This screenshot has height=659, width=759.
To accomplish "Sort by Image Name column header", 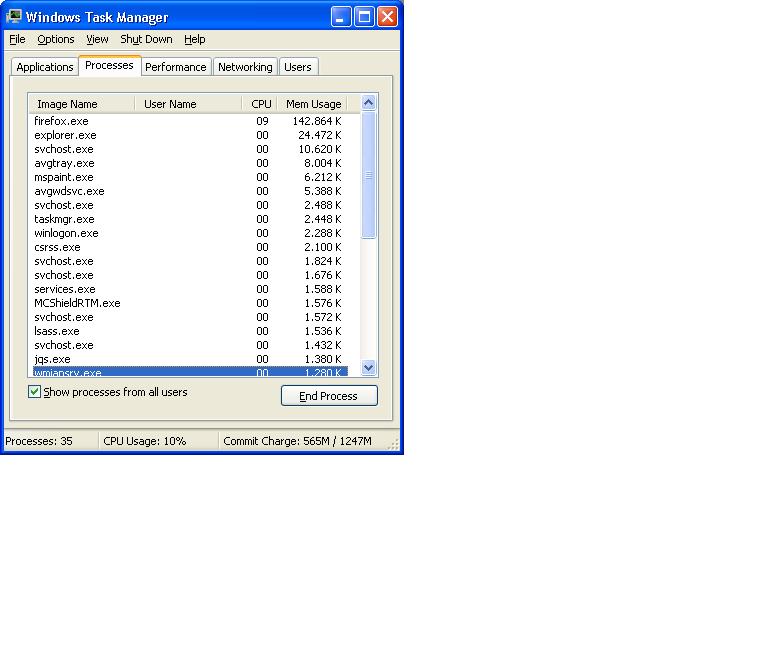I will (x=81, y=104).
